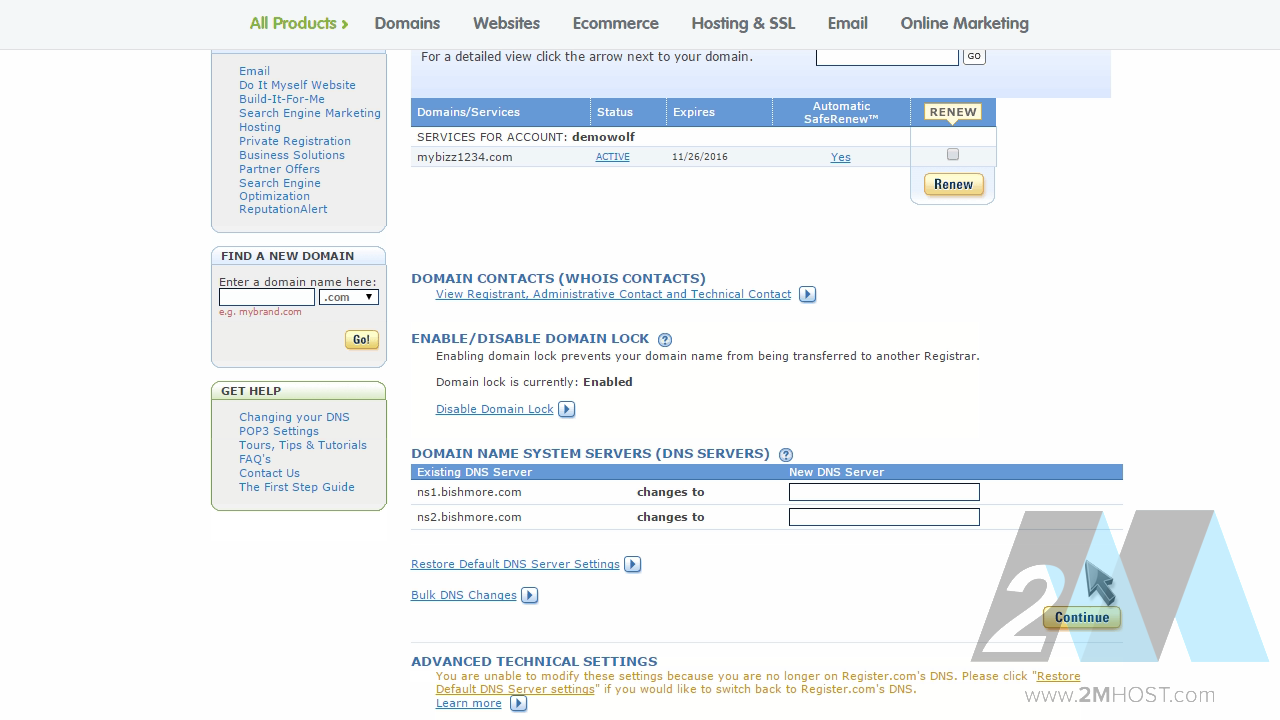Open the Domains menu
1280x720 pixels.
[407, 23]
